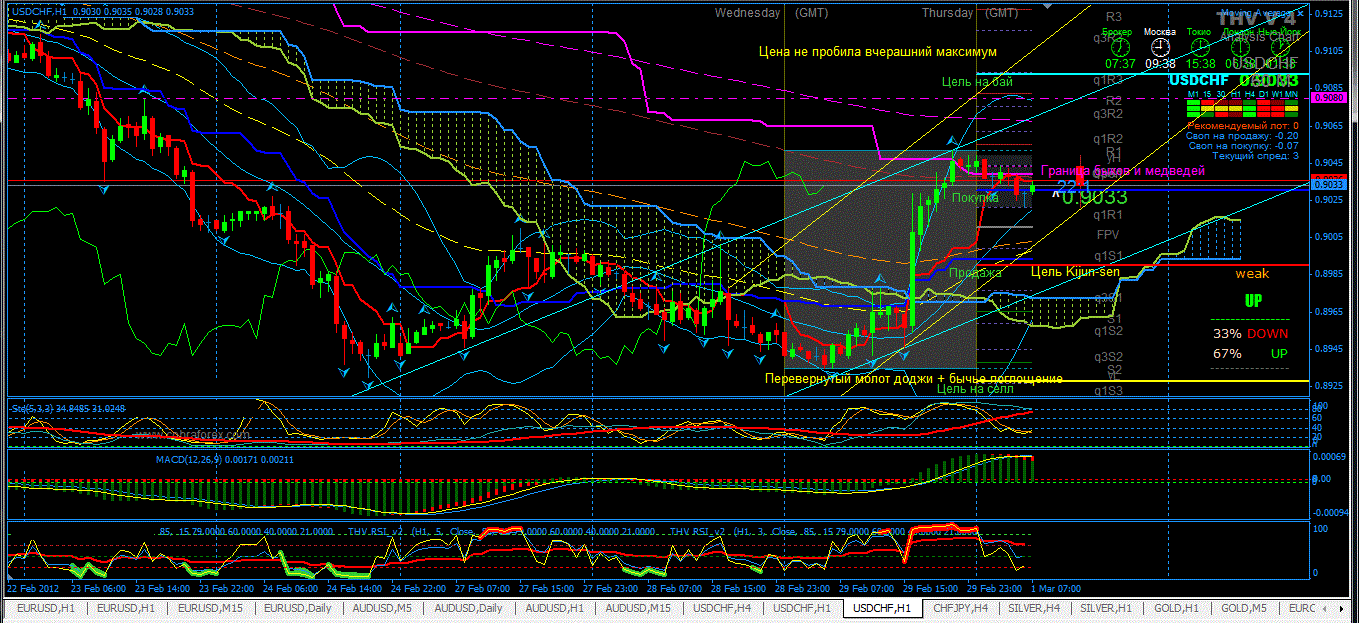The height and width of the screenshot is (623, 1359).
Task: Click the Токио clock icon
Action: pyautogui.click(x=1200, y=47)
